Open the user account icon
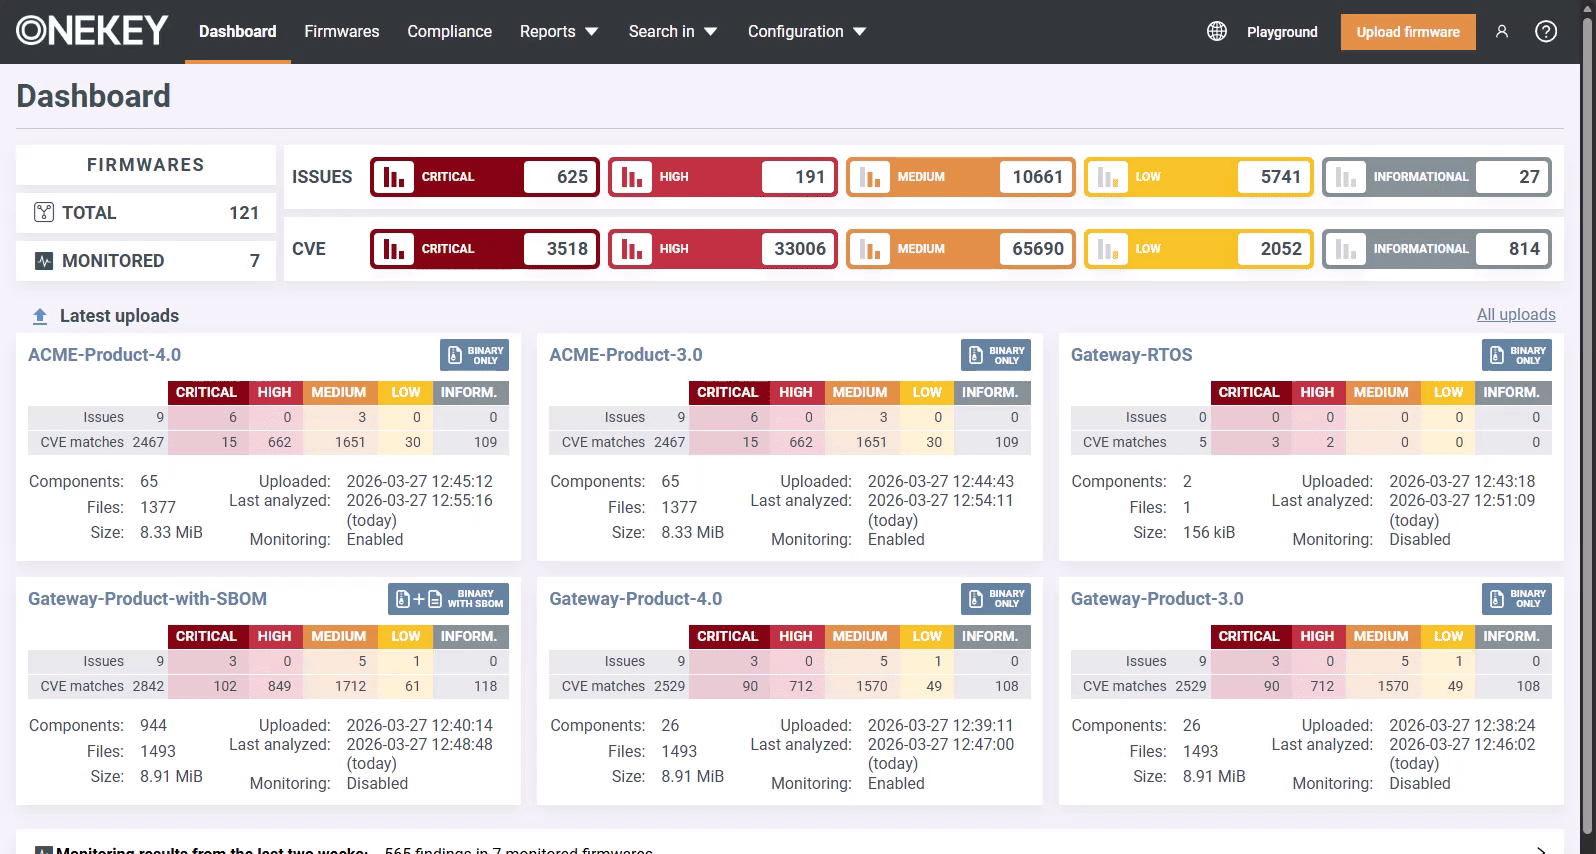Screen dimensions: 1596x854 pyautogui.click(x=1501, y=32)
